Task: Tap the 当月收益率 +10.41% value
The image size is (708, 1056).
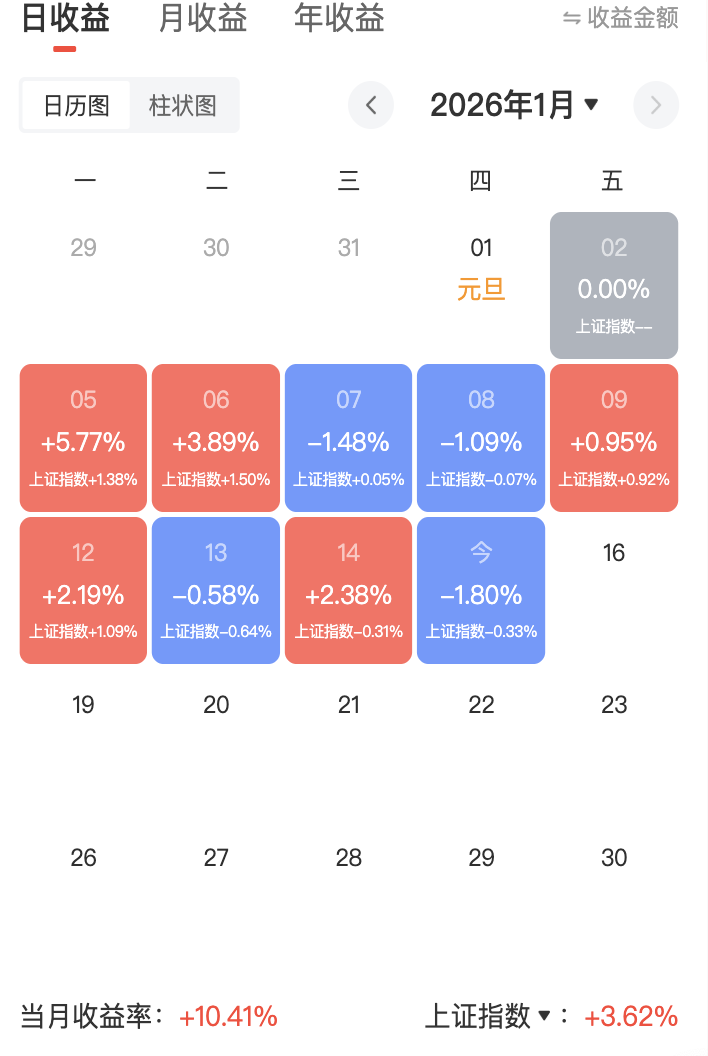Action: pyautogui.click(x=228, y=1017)
